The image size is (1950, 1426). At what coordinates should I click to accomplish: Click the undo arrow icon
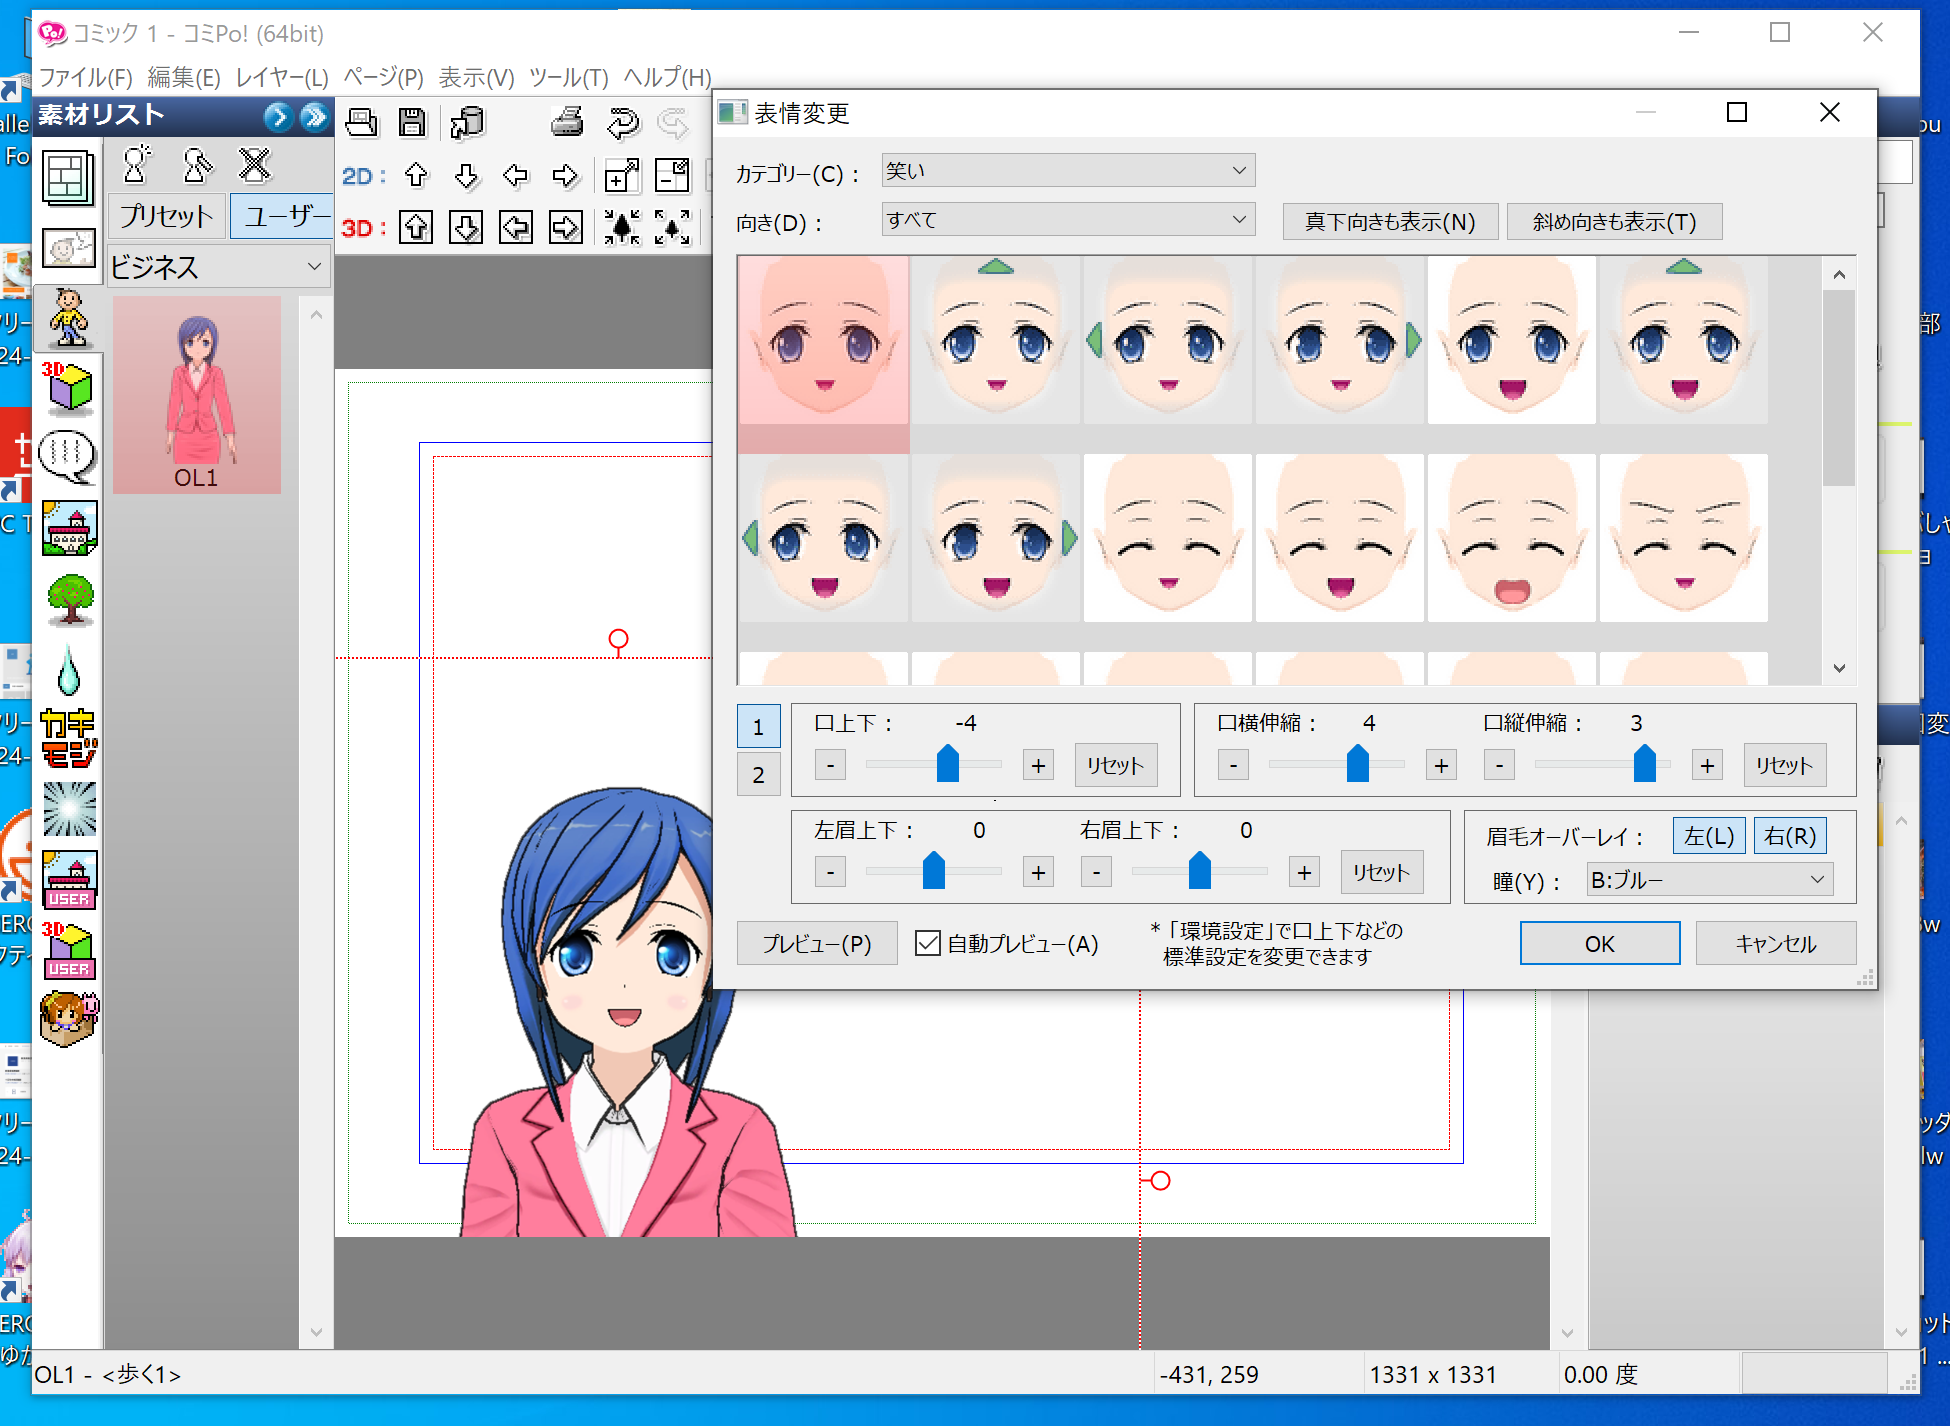(x=622, y=123)
